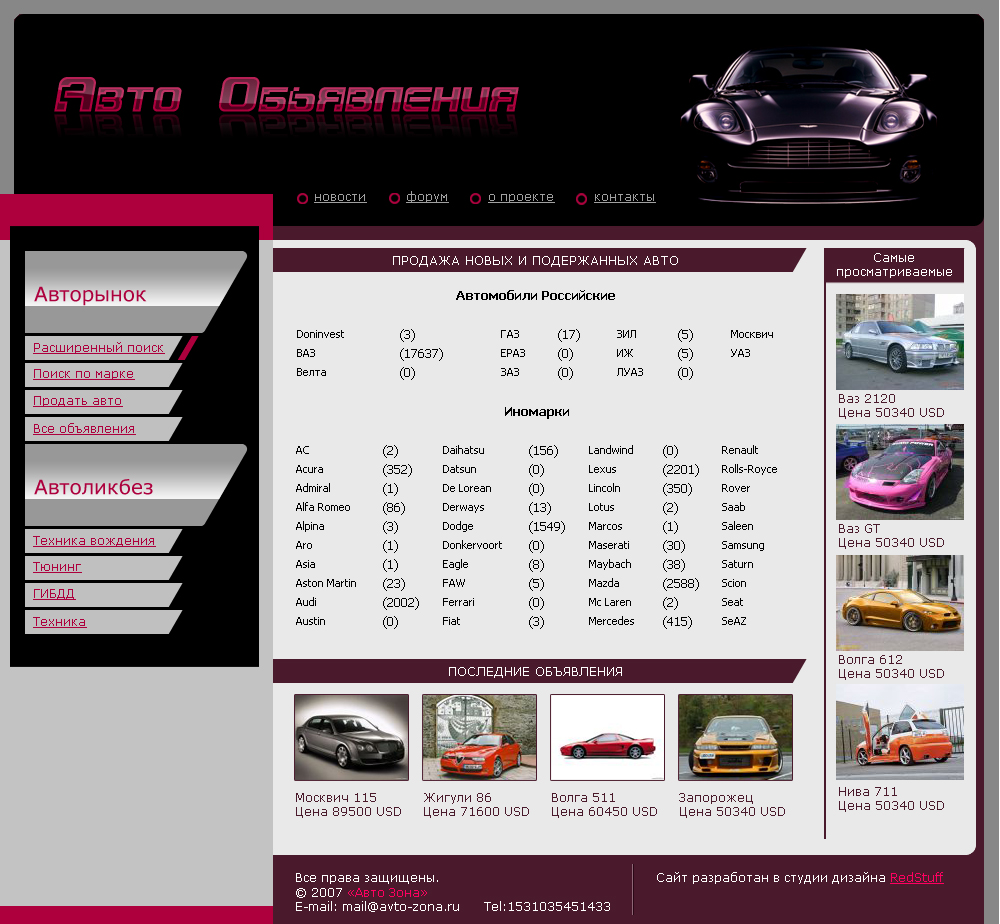Click the Самые просматриваемые header

pyautogui.click(x=894, y=265)
